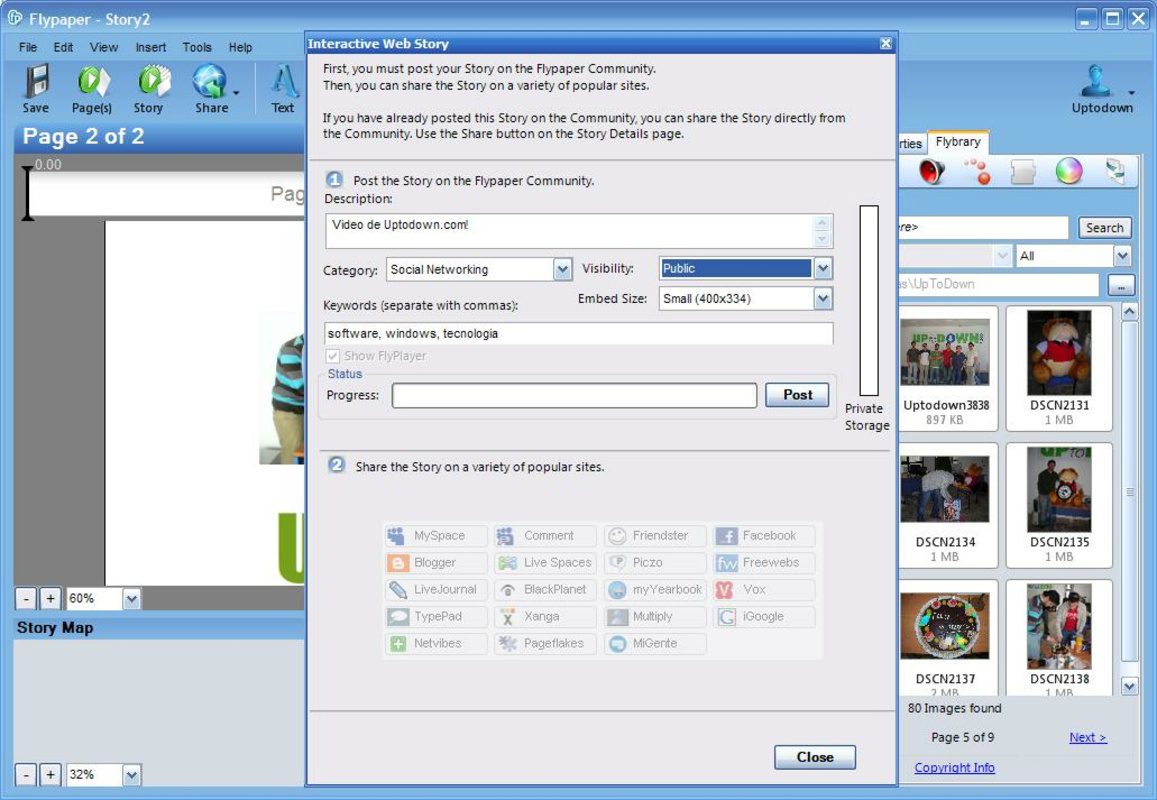Open the Tools menu

[197, 47]
